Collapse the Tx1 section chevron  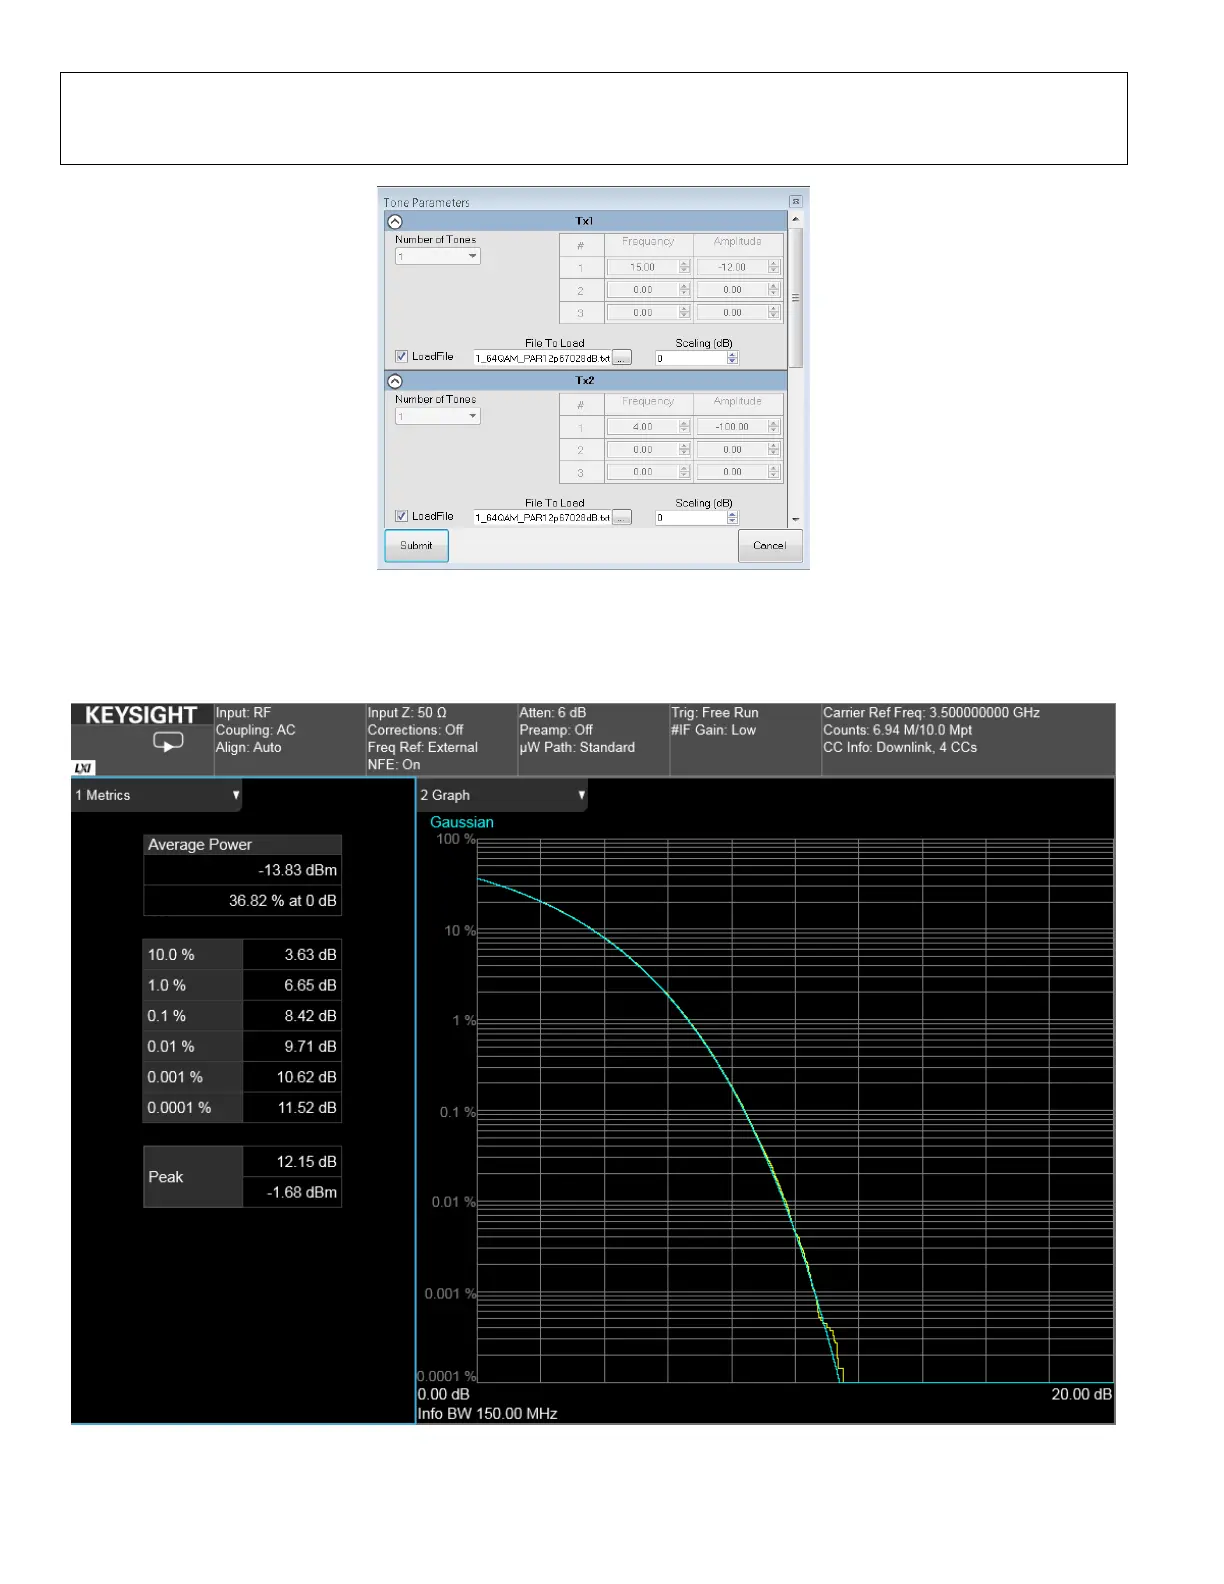pos(395,222)
